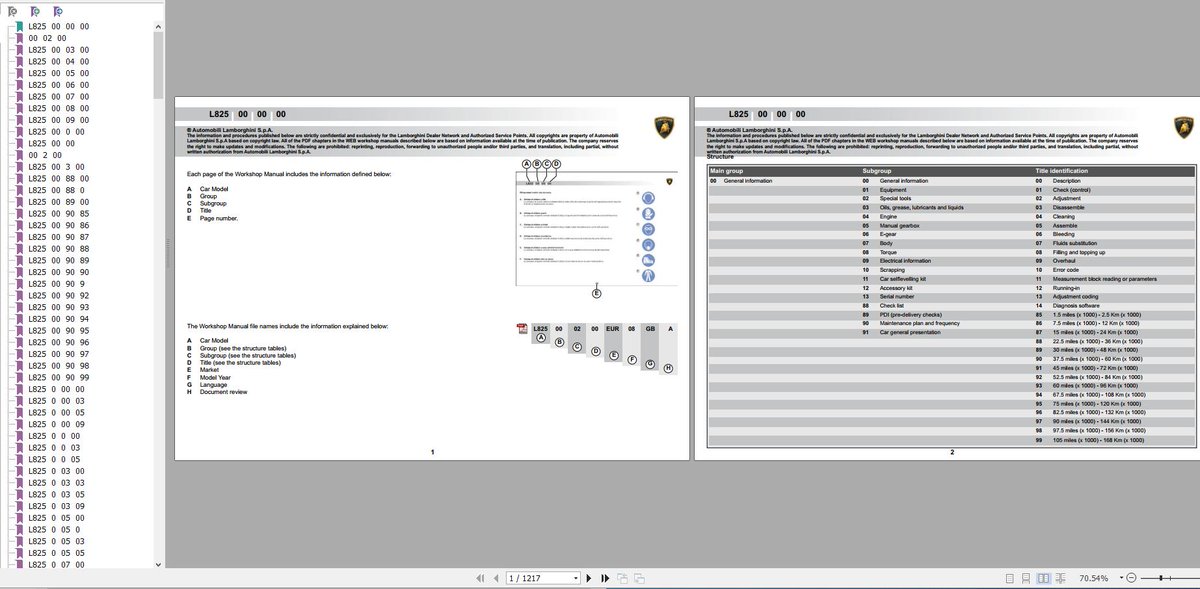Viewport: 1200px width, 589px height.
Task: Click the gray bookmark options icon atop the panel
Action: [x=11, y=10]
